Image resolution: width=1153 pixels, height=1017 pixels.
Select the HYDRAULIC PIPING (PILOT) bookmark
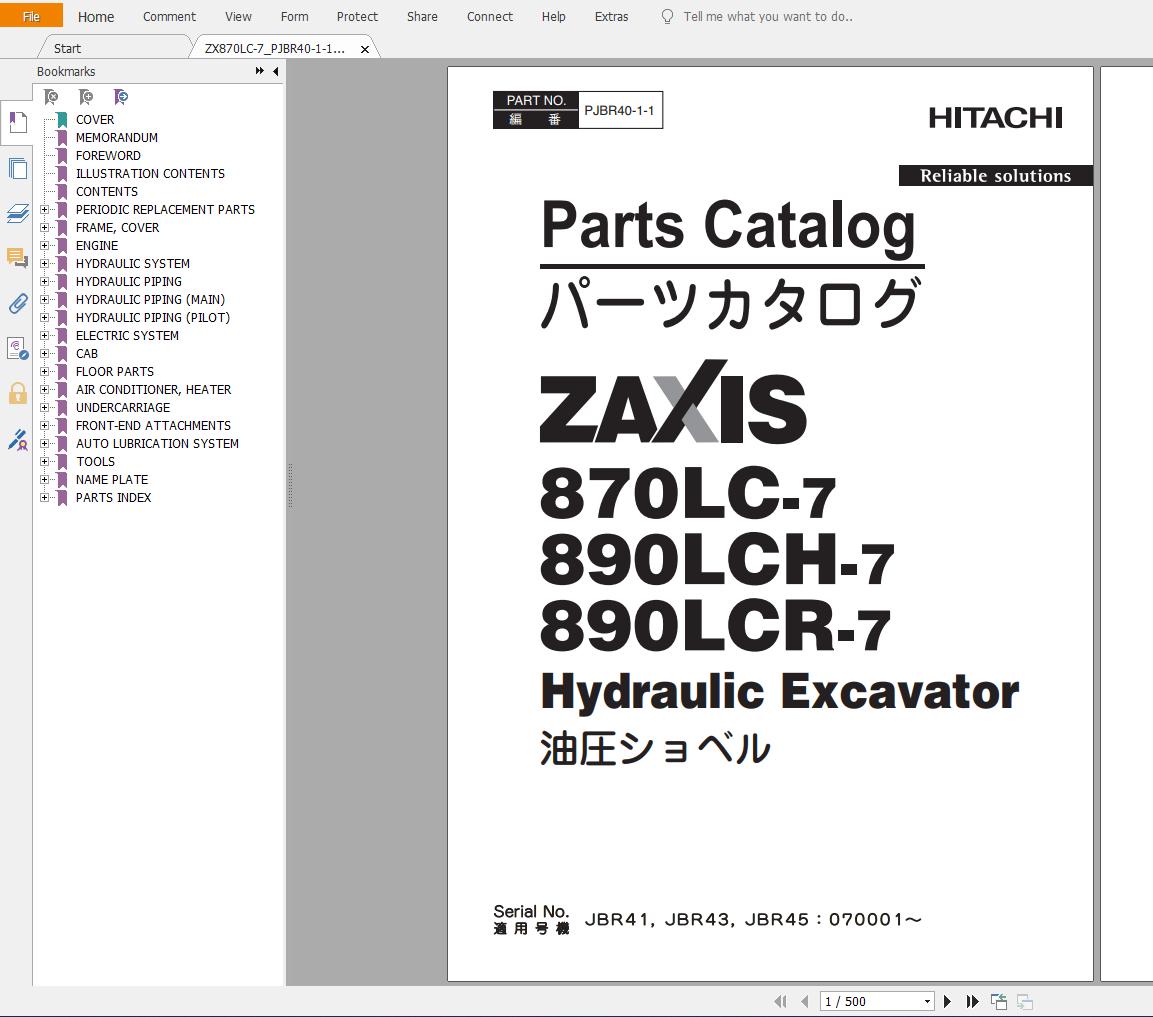tap(153, 318)
